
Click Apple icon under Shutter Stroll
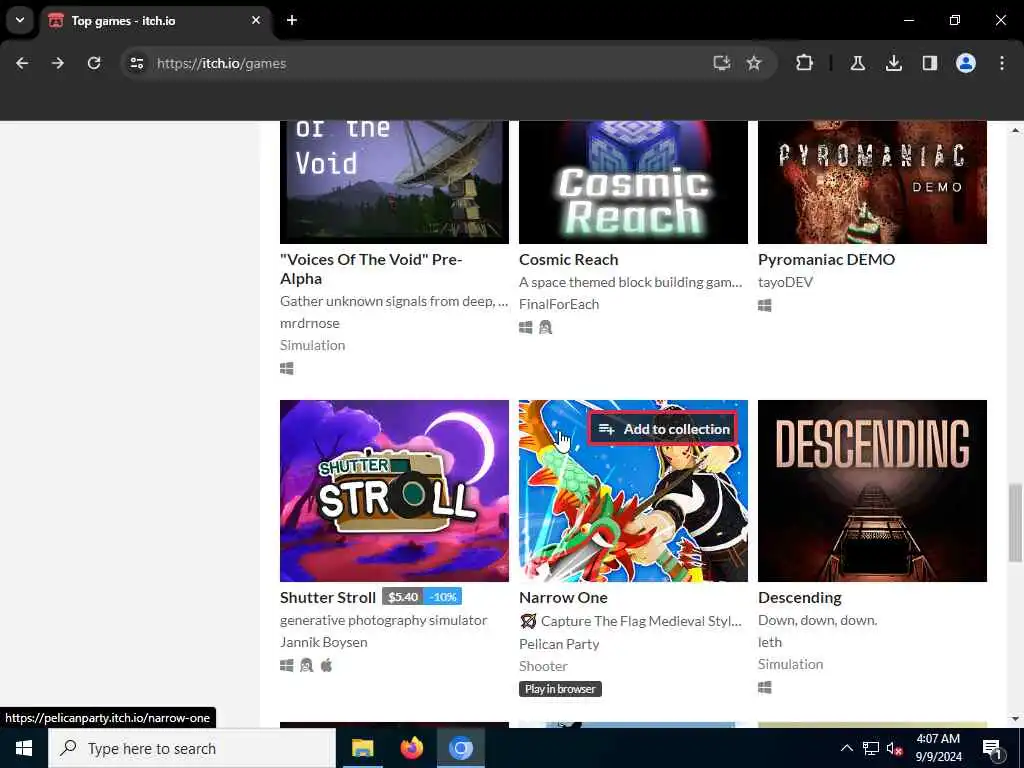[x=327, y=665]
